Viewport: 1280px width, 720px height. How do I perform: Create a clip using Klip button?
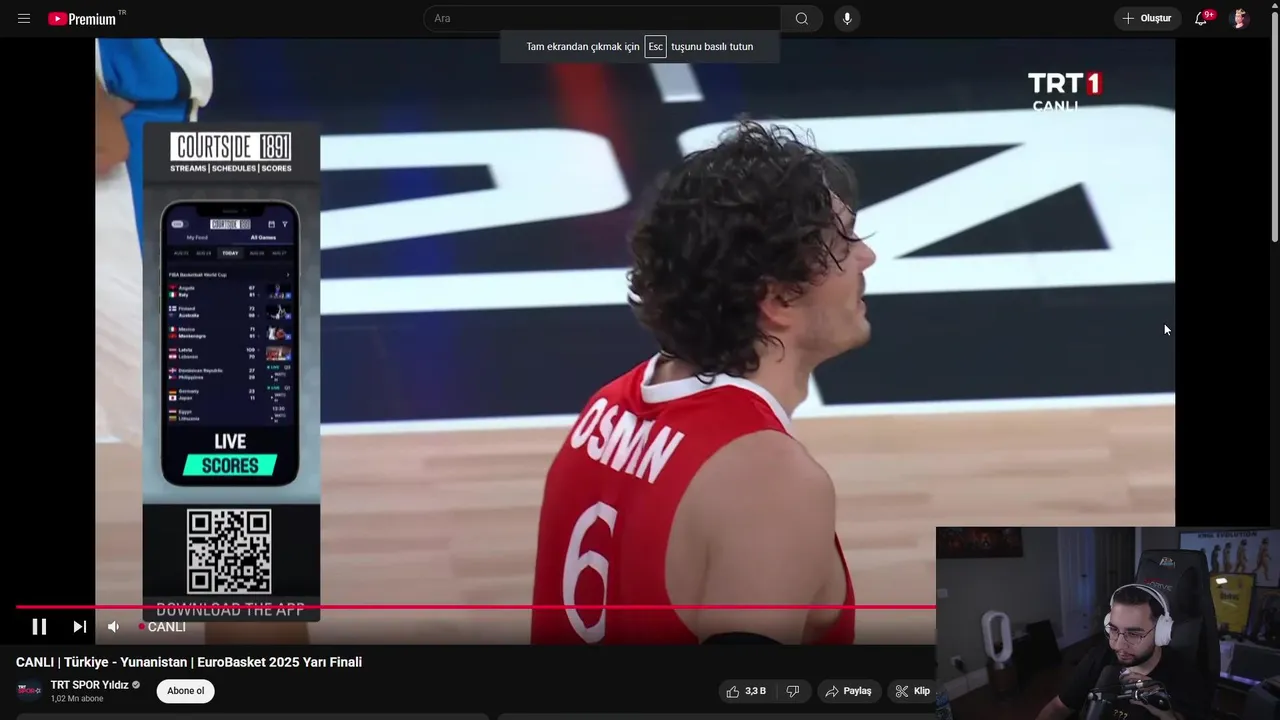point(912,691)
